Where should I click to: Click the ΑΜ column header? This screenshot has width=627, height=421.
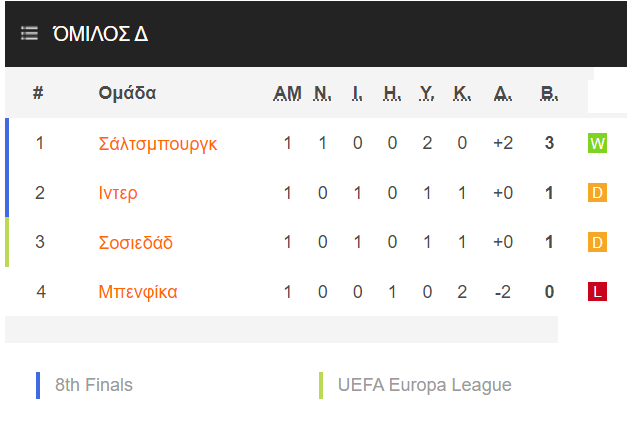click(x=287, y=94)
